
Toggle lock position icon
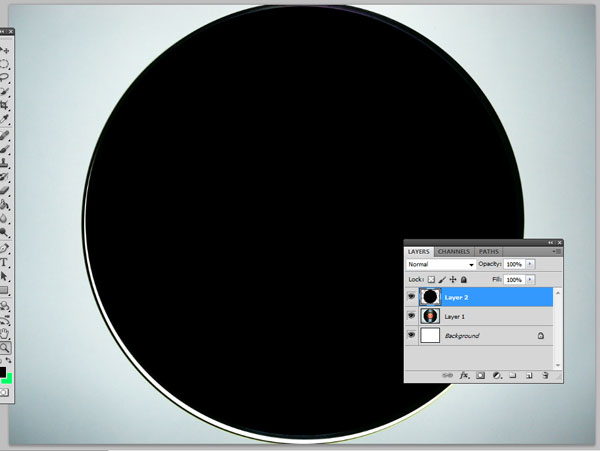coord(453,280)
